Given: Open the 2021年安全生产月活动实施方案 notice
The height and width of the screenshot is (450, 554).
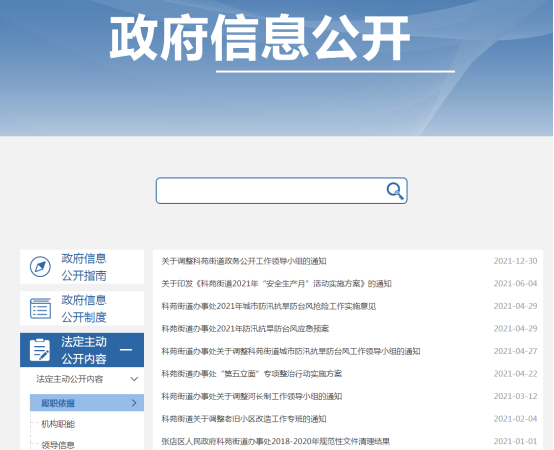Looking at the screenshot, I should (x=277, y=284).
